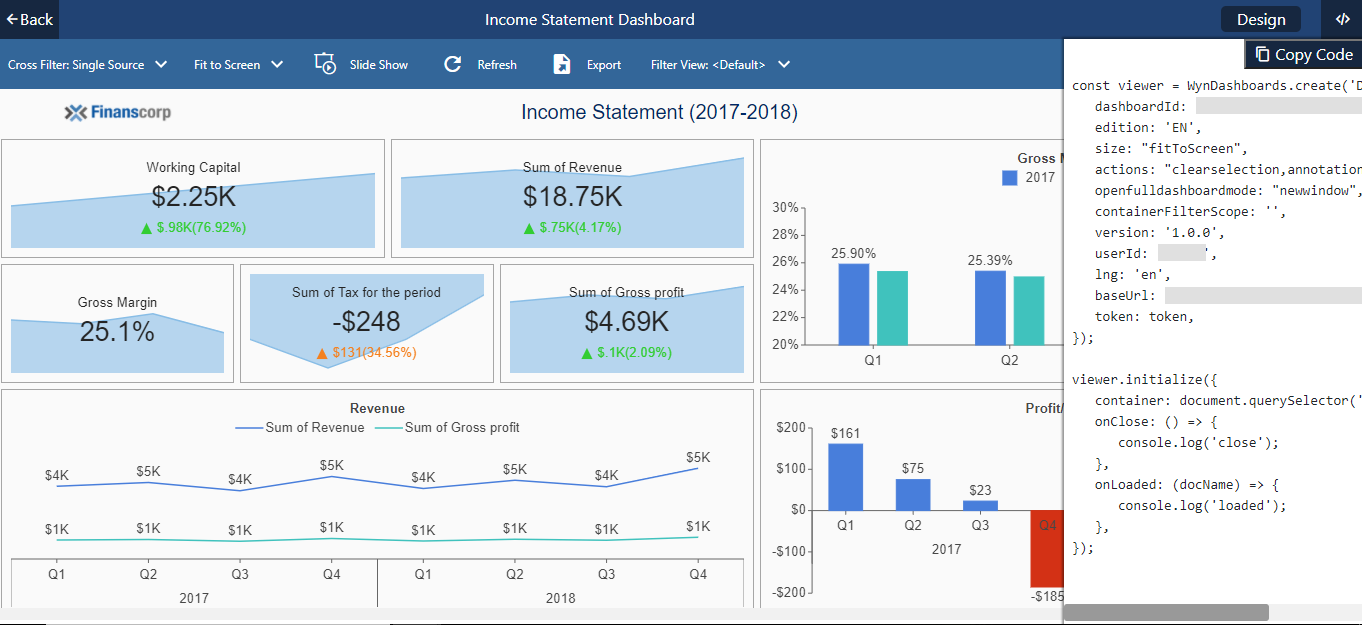Open the Filter View dropdown
The width and height of the screenshot is (1362, 625).
coord(720,65)
